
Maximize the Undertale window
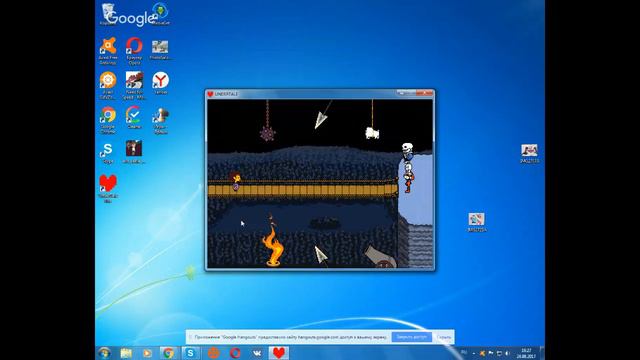[412, 93]
